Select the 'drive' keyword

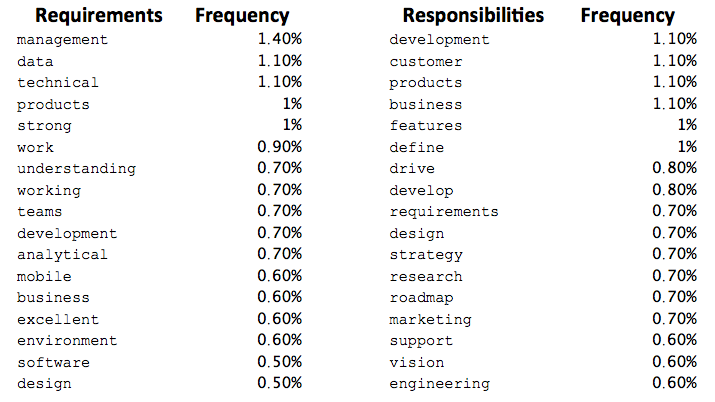coord(412,169)
